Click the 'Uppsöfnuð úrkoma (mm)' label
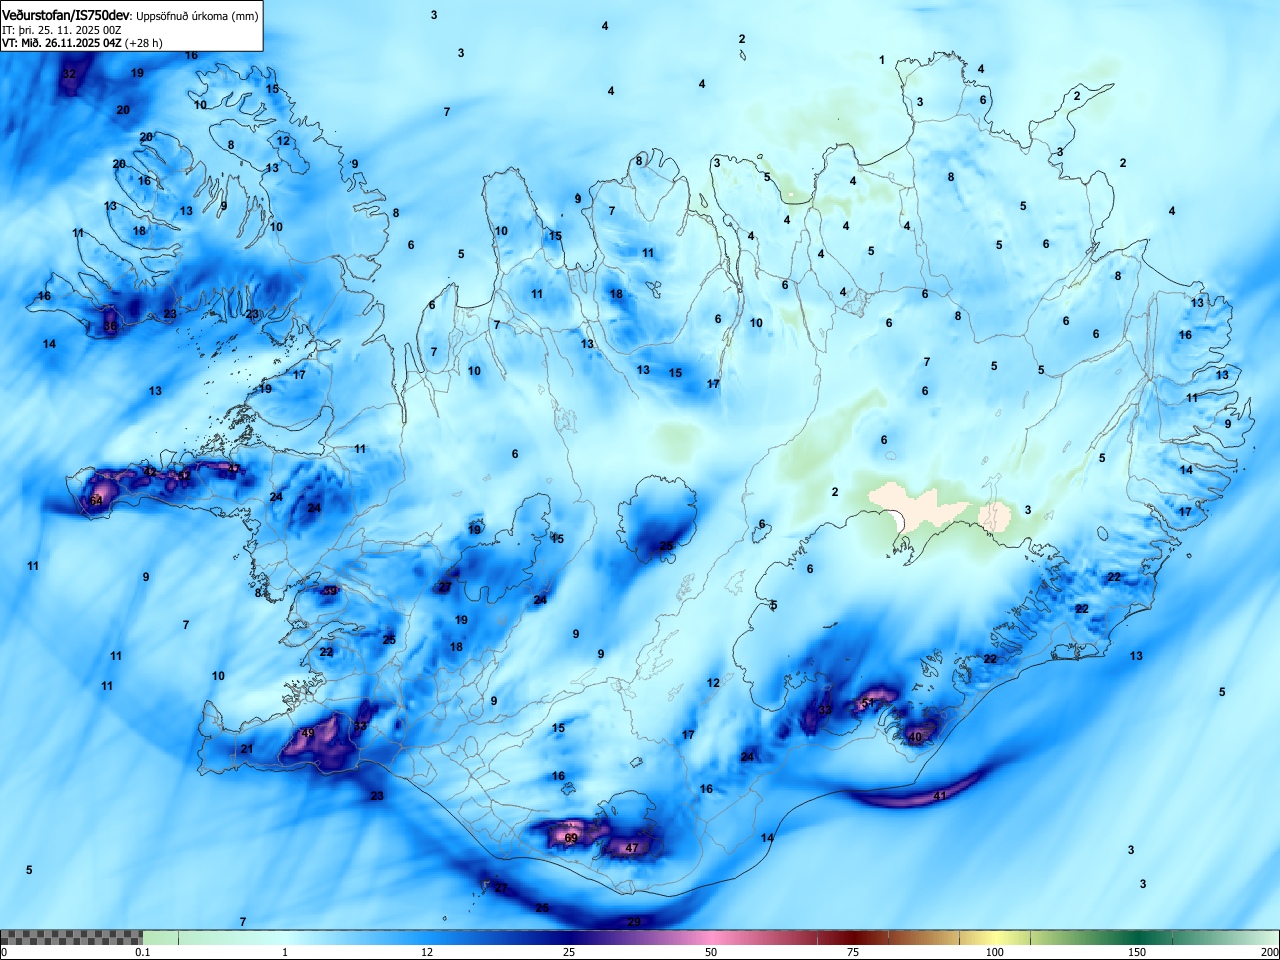 [x=197, y=17]
